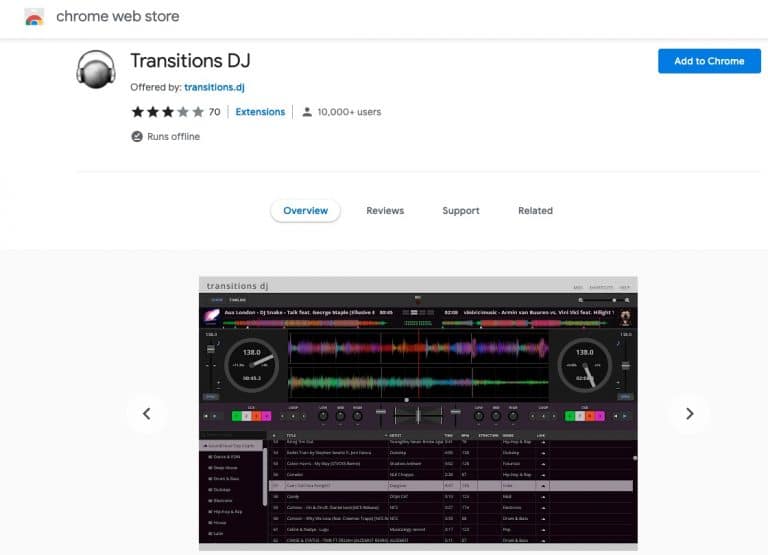Image resolution: width=768 pixels, height=555 pixels.
Task: Click the Runs offline badge icon
Action: click(137, 137)
